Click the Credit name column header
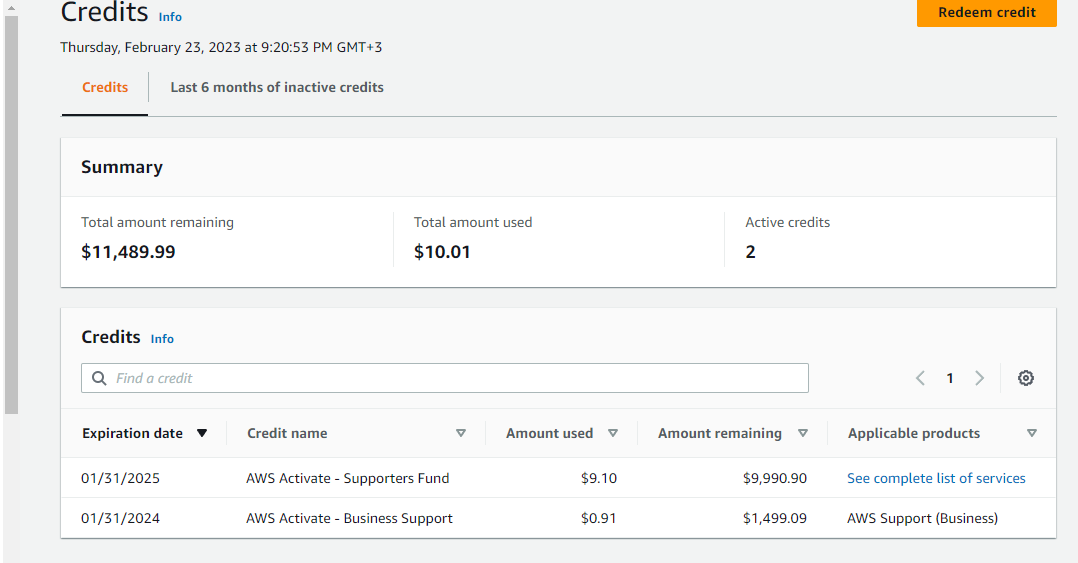1078x563 pixels. (287, 434)
